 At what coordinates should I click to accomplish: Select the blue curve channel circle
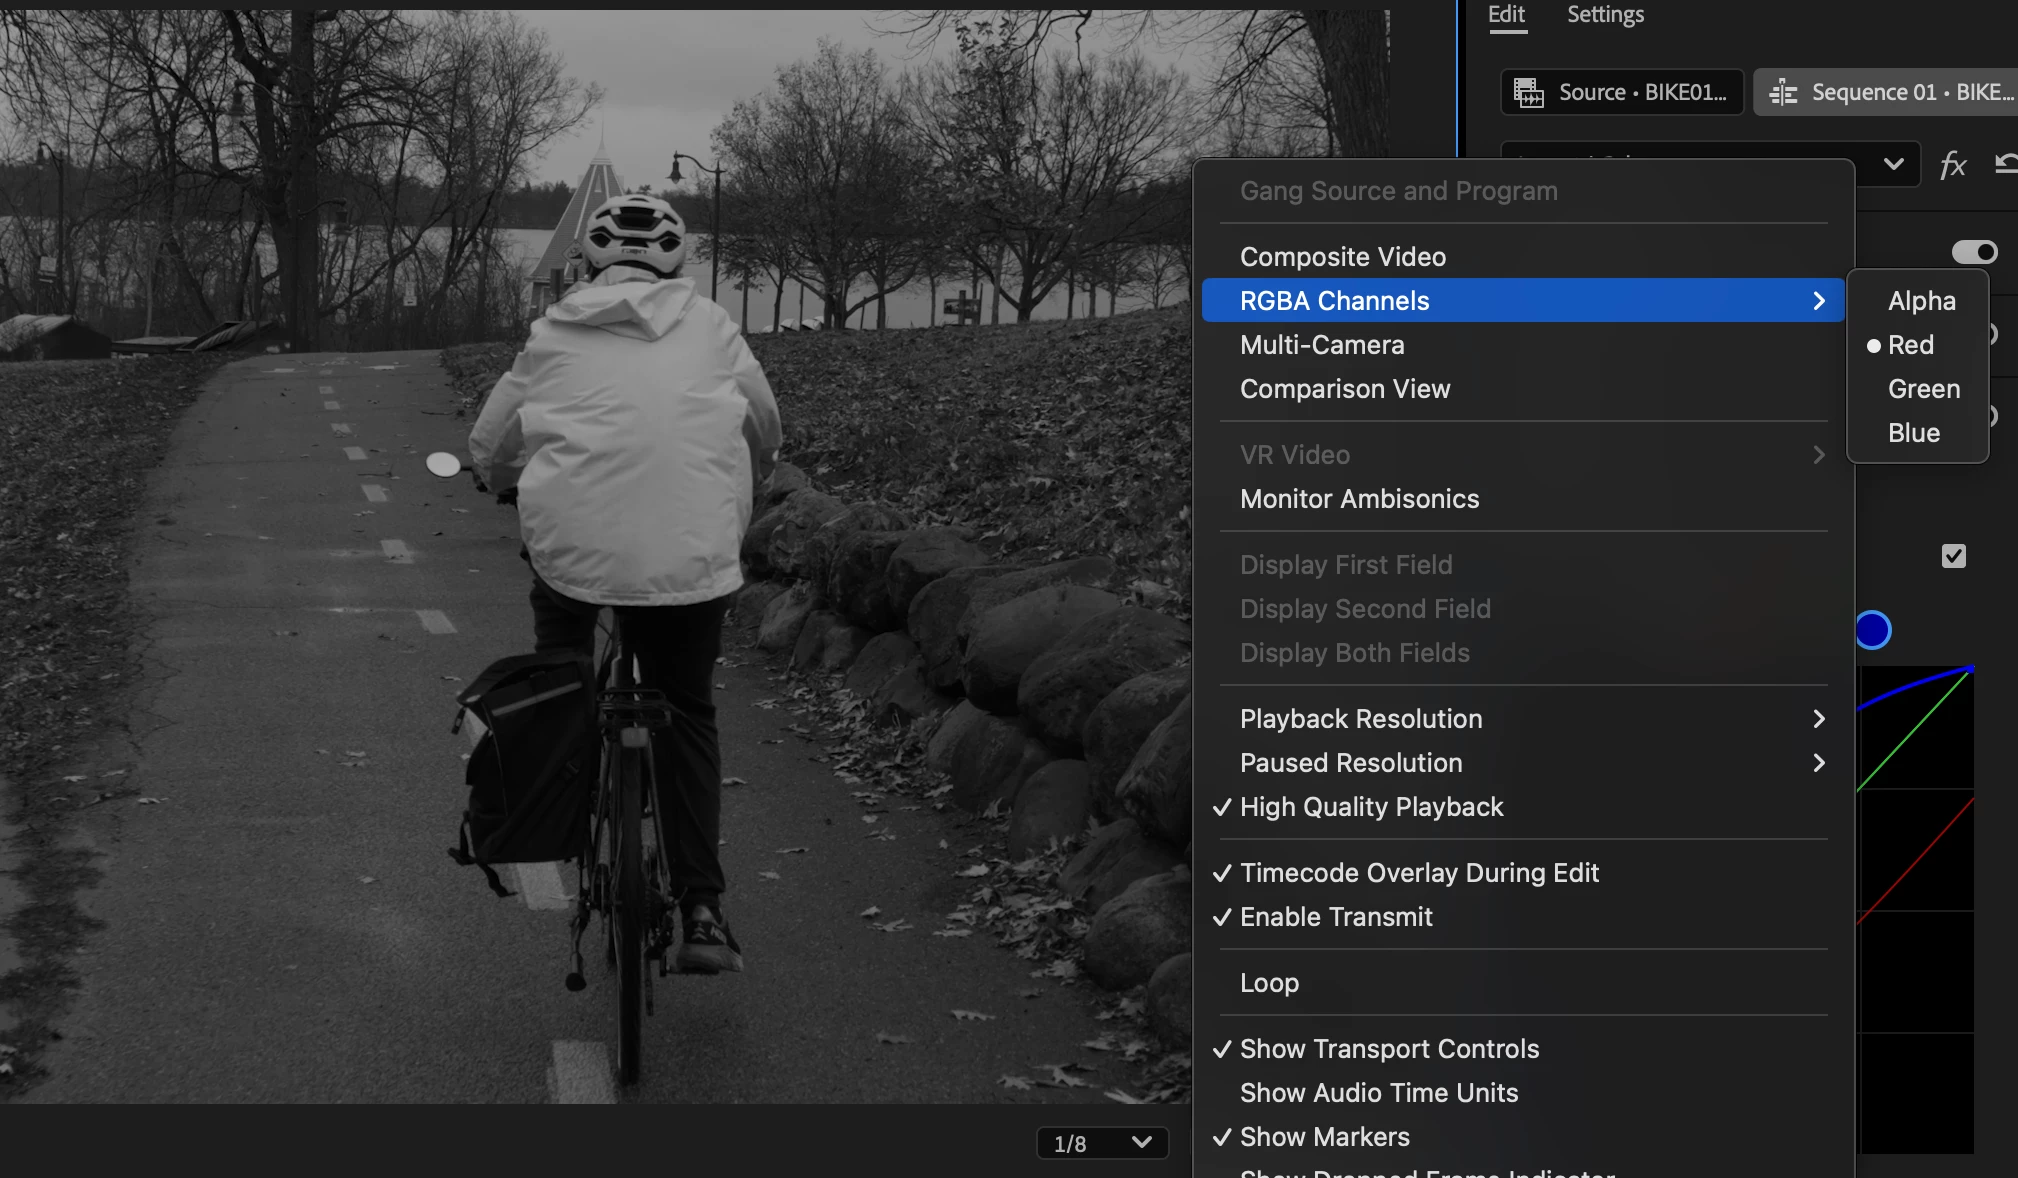(x=1873, y=630)
